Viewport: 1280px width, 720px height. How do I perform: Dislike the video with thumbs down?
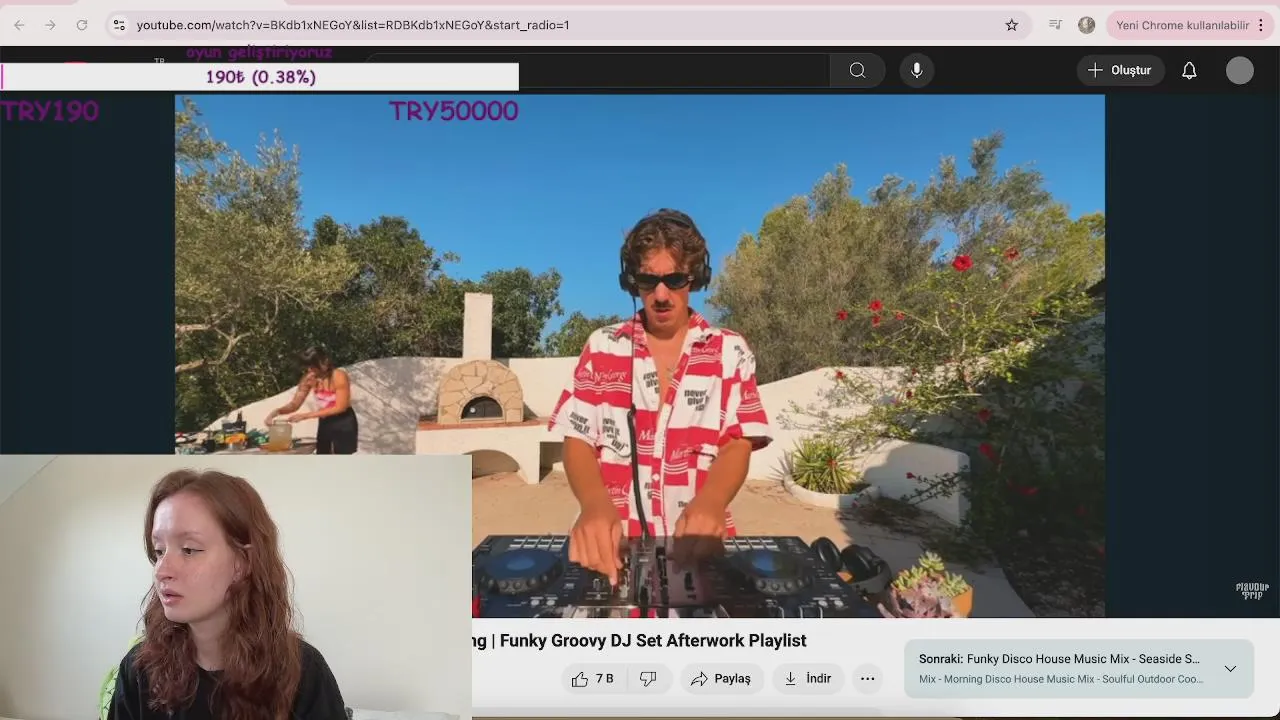coord(648,679)
